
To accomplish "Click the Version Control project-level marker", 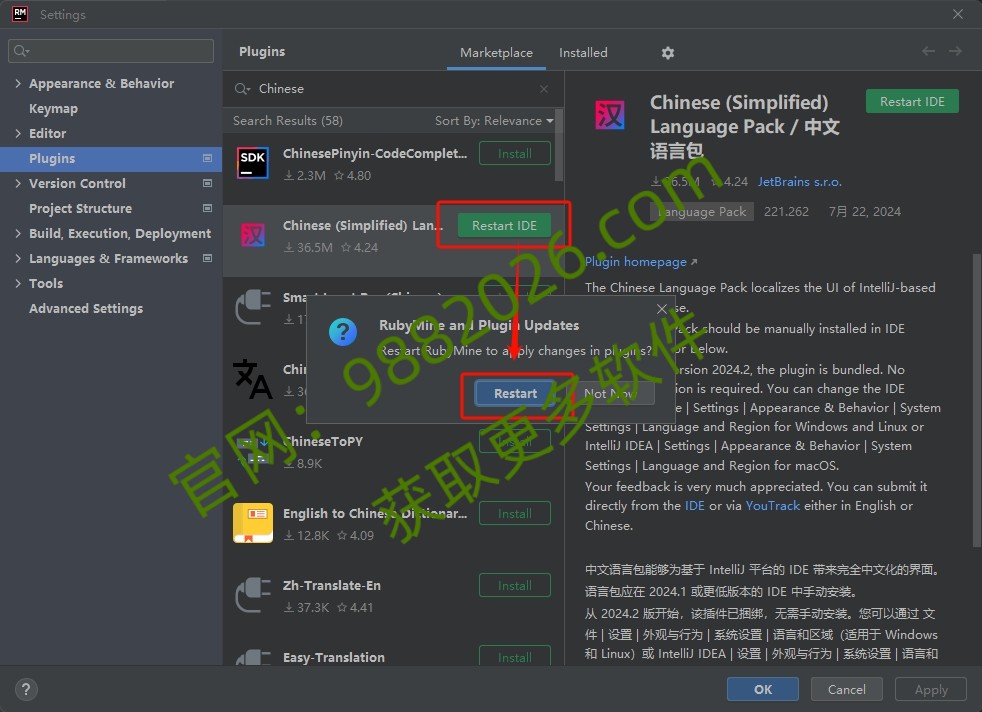I will click(x=207, y=183).
